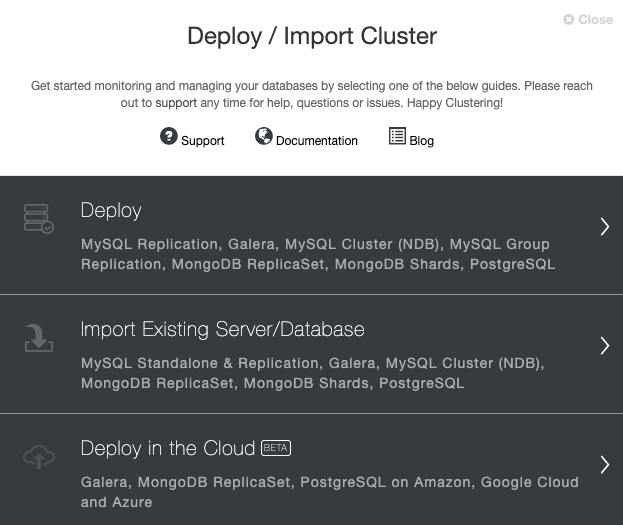Click the Close text button

(x=595, y=19)
